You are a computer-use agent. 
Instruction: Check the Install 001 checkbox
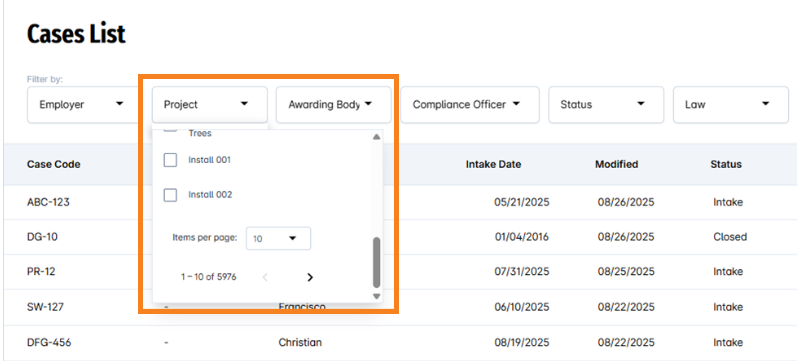[x=170, y=160]
